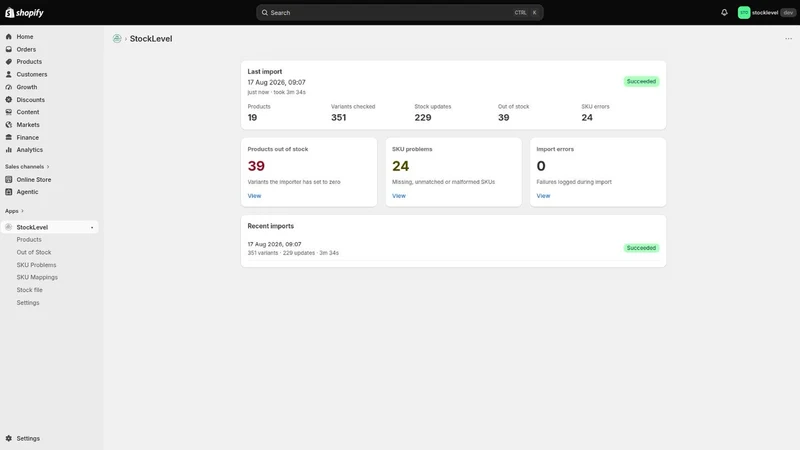Click the Growth icon
This screenshot has width=800, height=450.
pyautogui.click(x=9, y=87)
